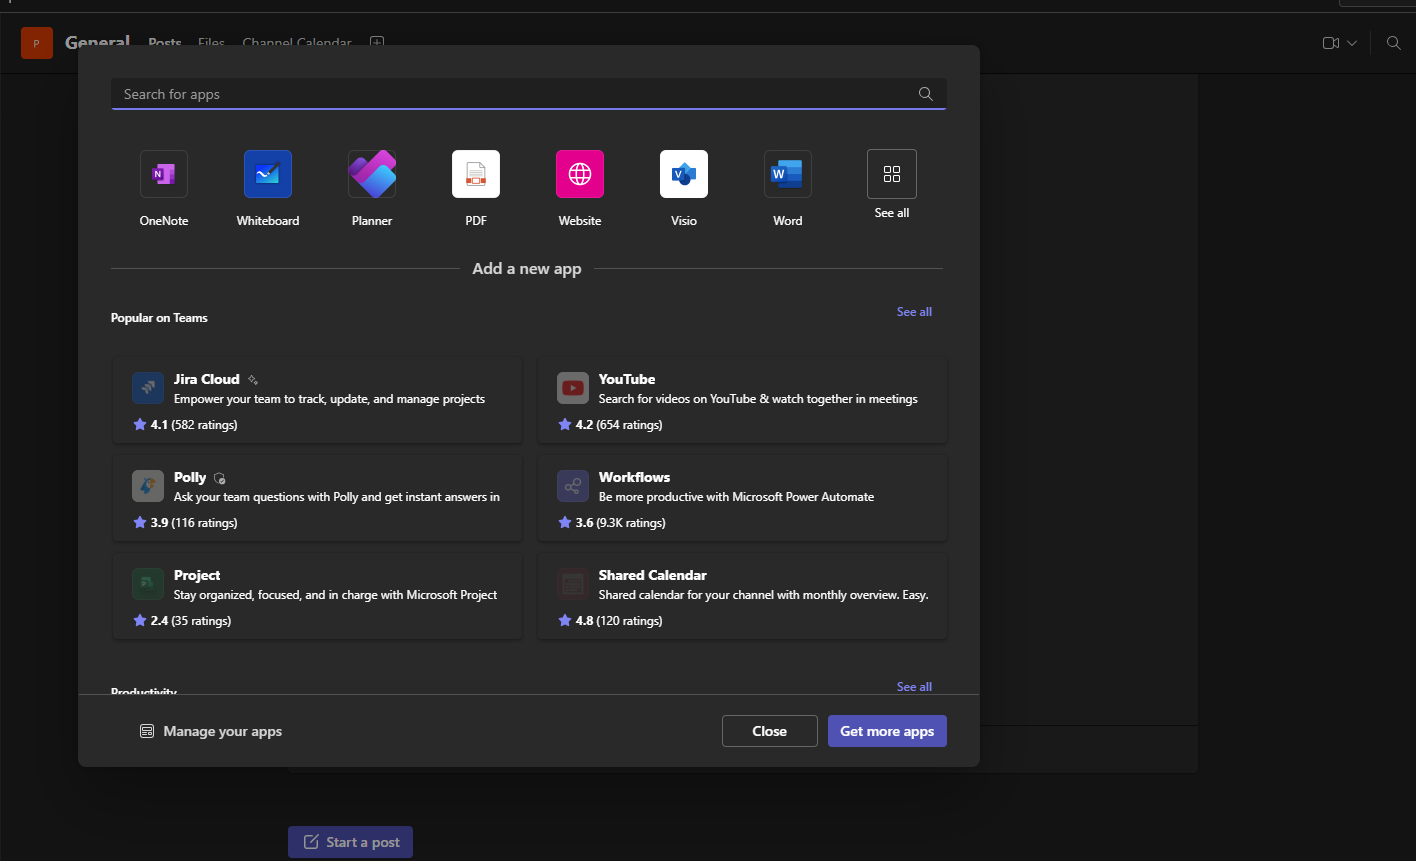Click the Start a post button

click(x=350, y=842)
